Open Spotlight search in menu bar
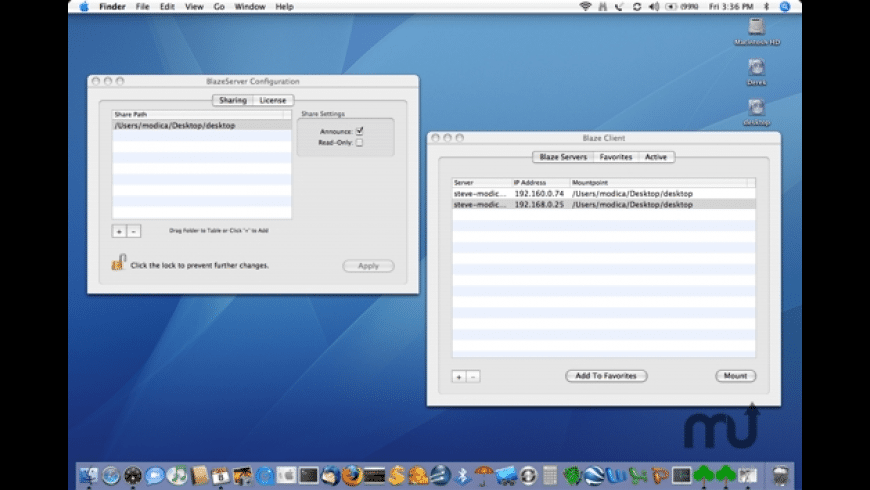 click(785, 7)
